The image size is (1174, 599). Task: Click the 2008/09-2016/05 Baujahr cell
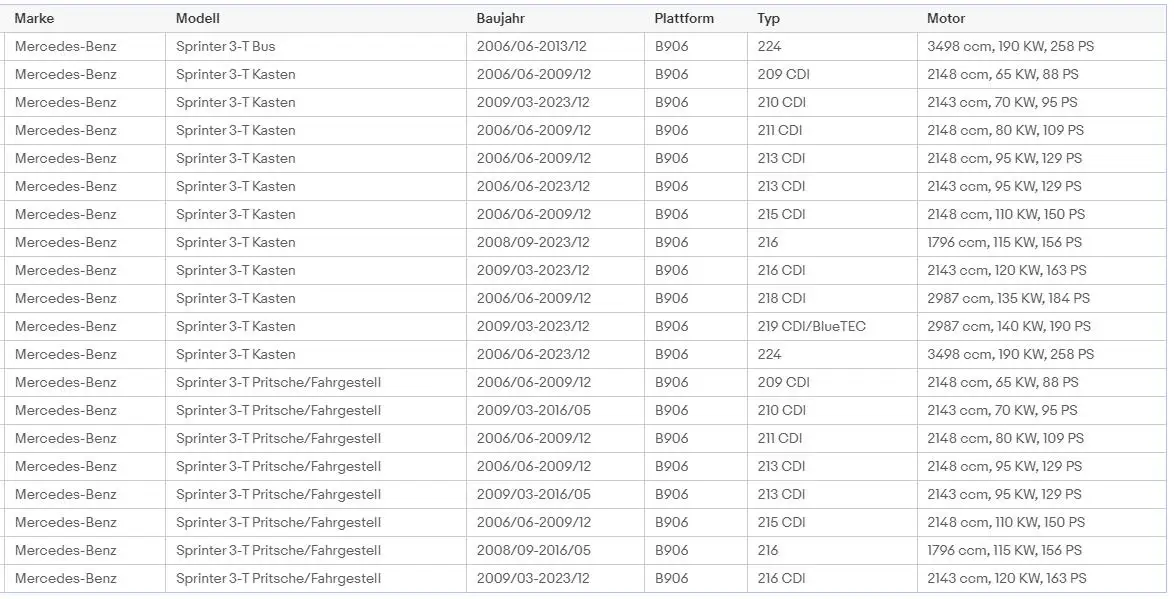click(x=533, y=550)
